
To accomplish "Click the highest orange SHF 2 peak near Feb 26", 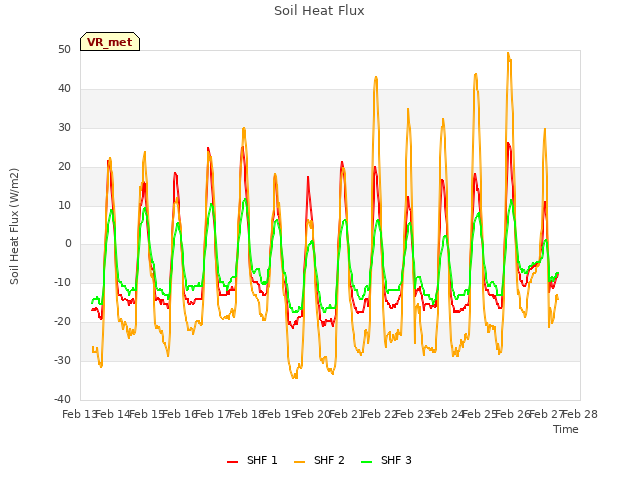I will click(x=508, y=53).
